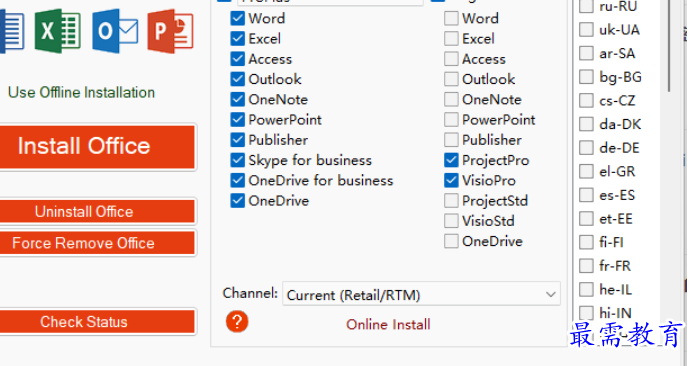
Task: Click the Outlook application icon
Action: pyautogui.click(x=115, y=31)
